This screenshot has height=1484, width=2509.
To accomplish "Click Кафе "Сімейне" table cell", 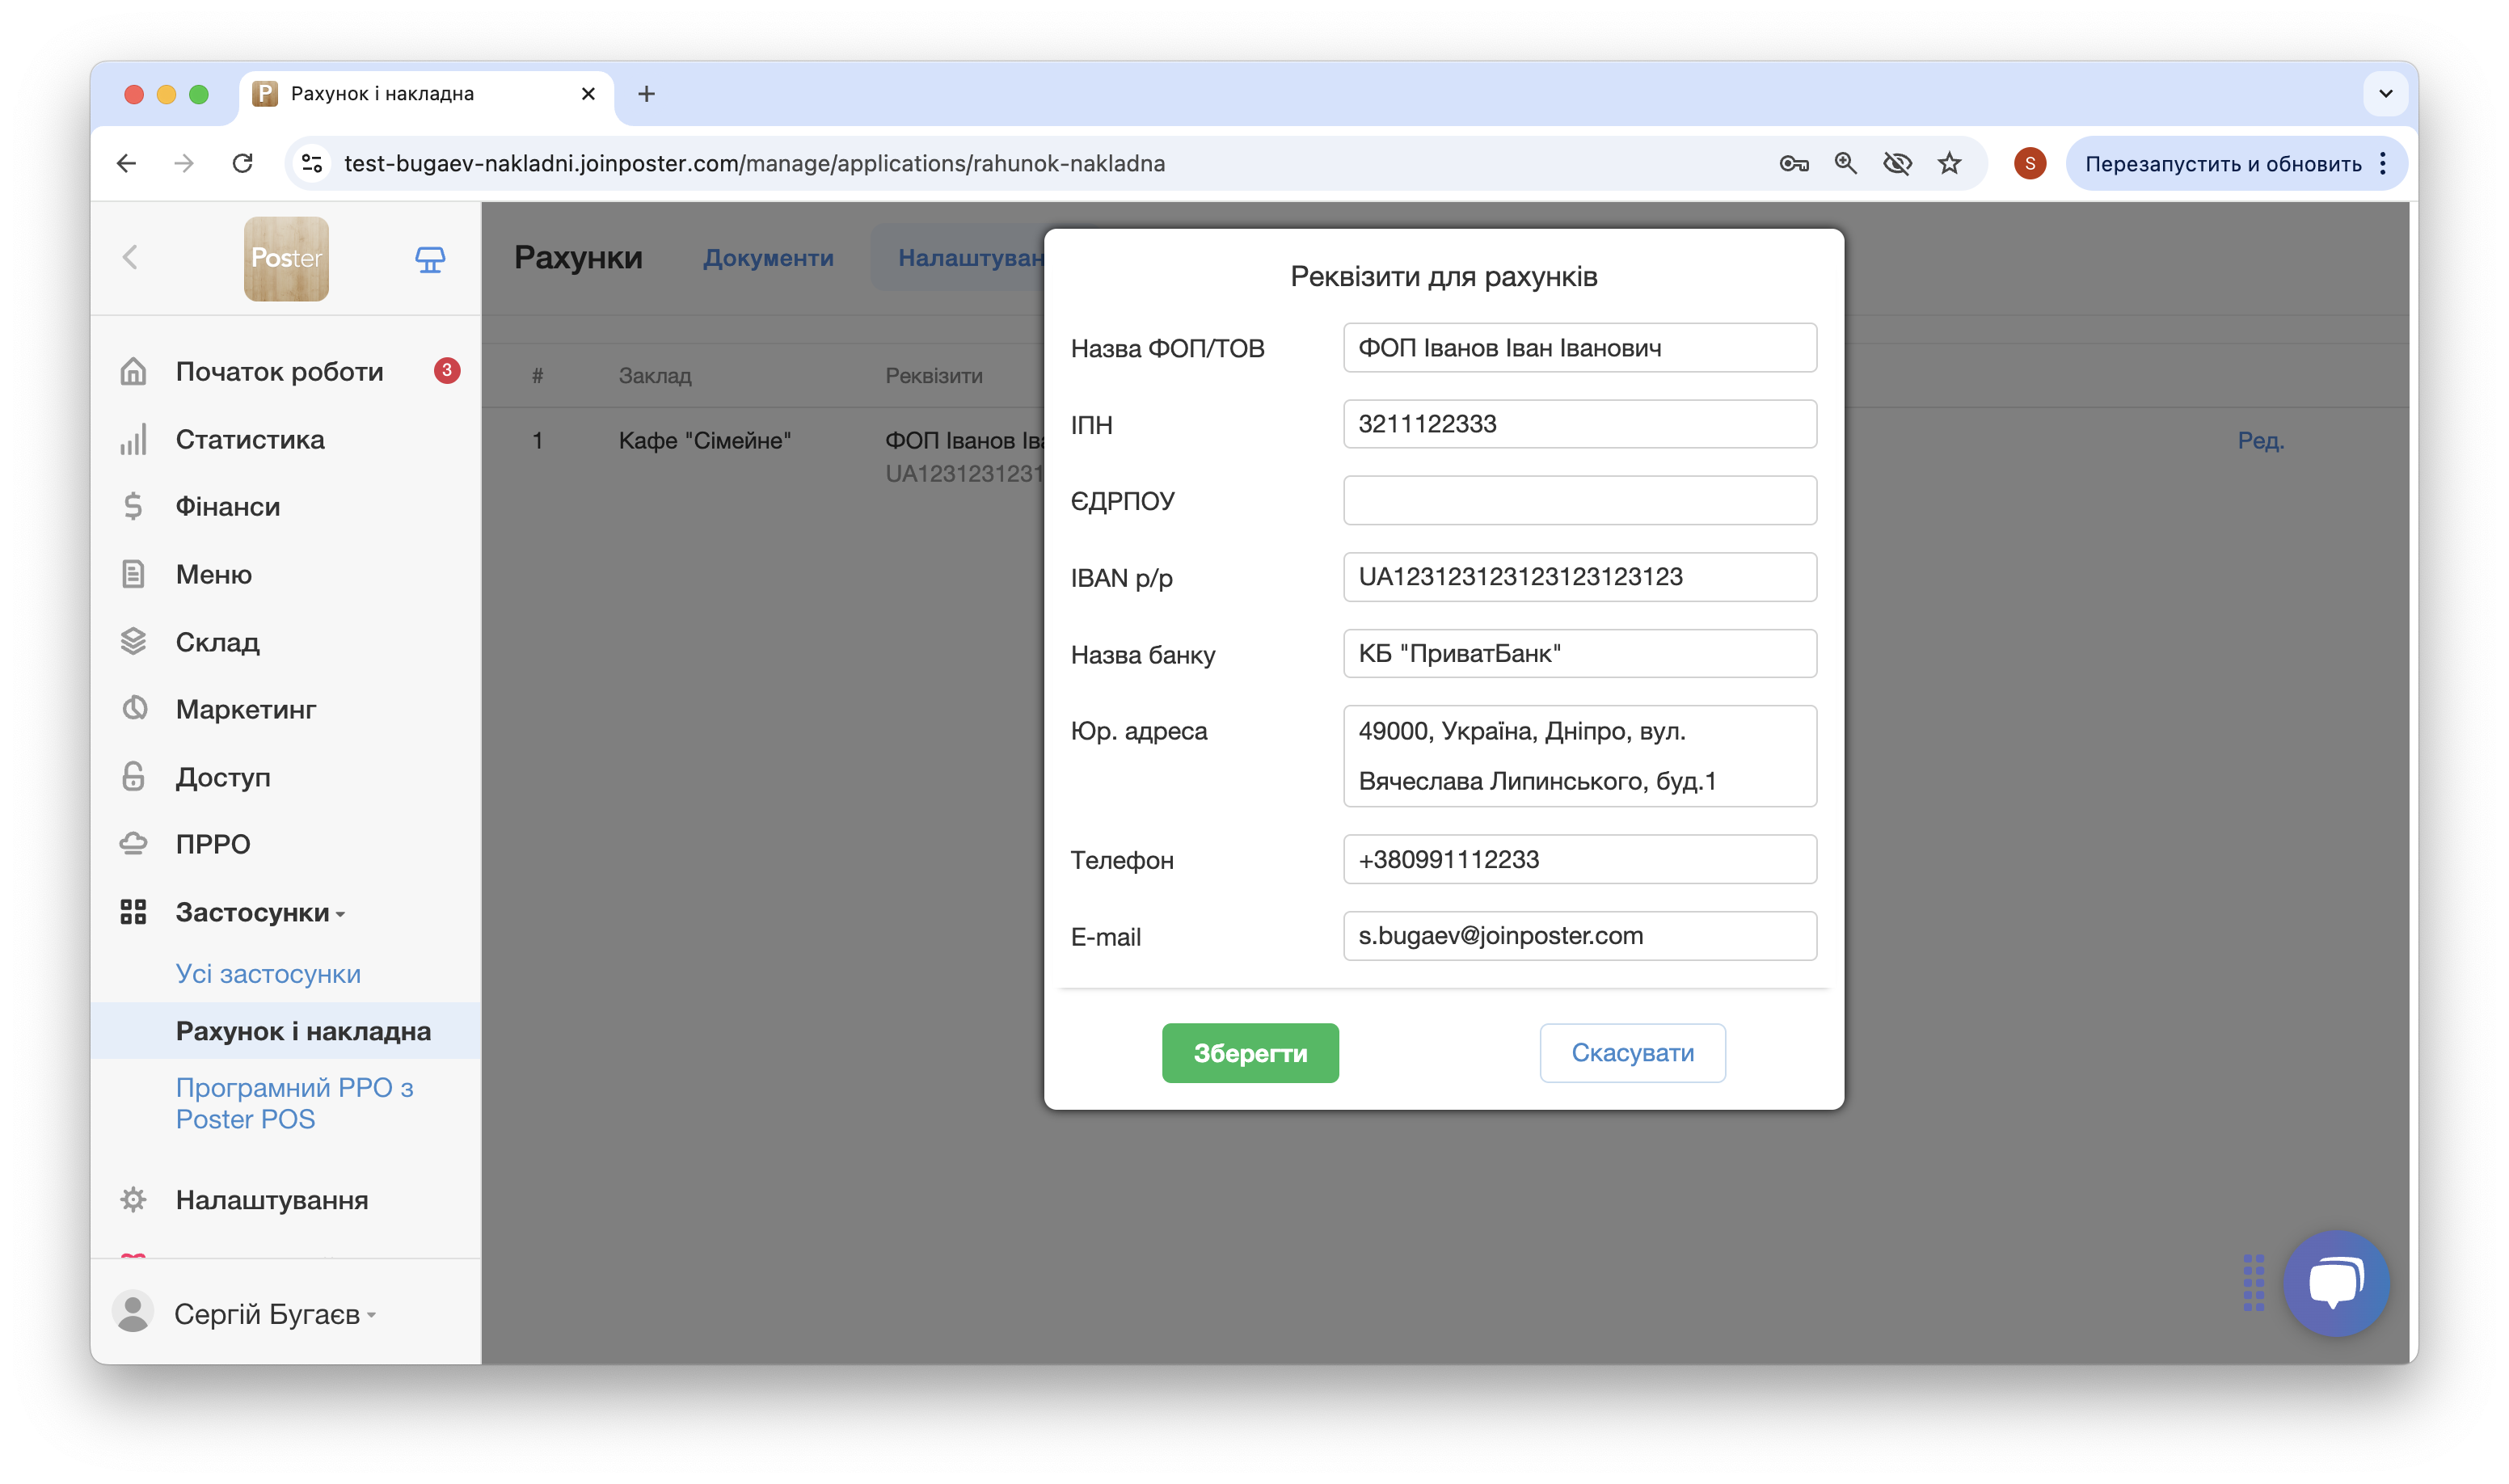I will [705, 440].
